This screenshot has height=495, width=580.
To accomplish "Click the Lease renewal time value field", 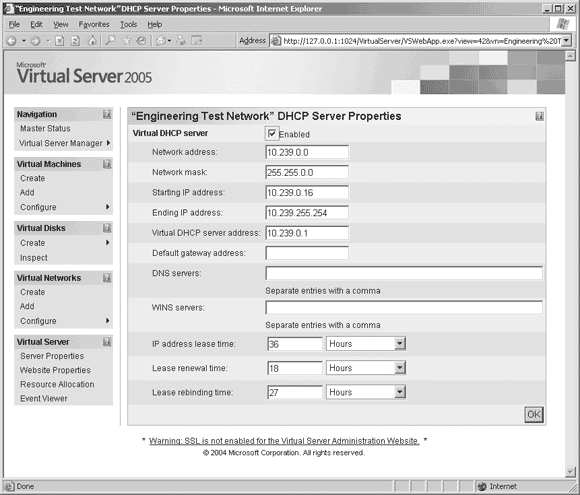I will point(295,368).
